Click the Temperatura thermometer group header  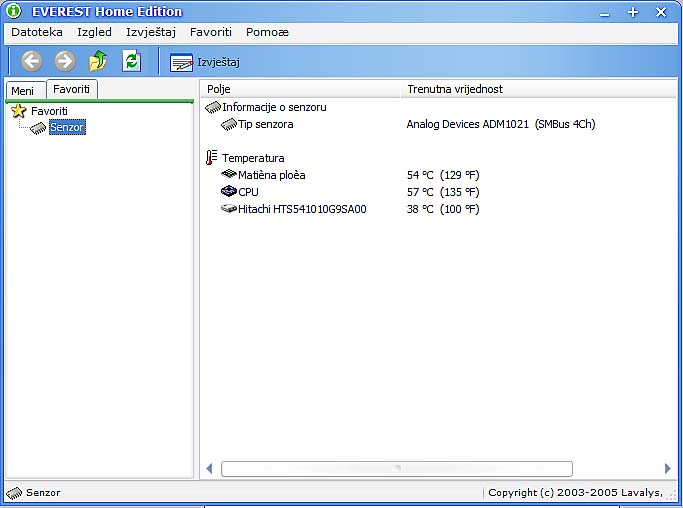[252, 158]
